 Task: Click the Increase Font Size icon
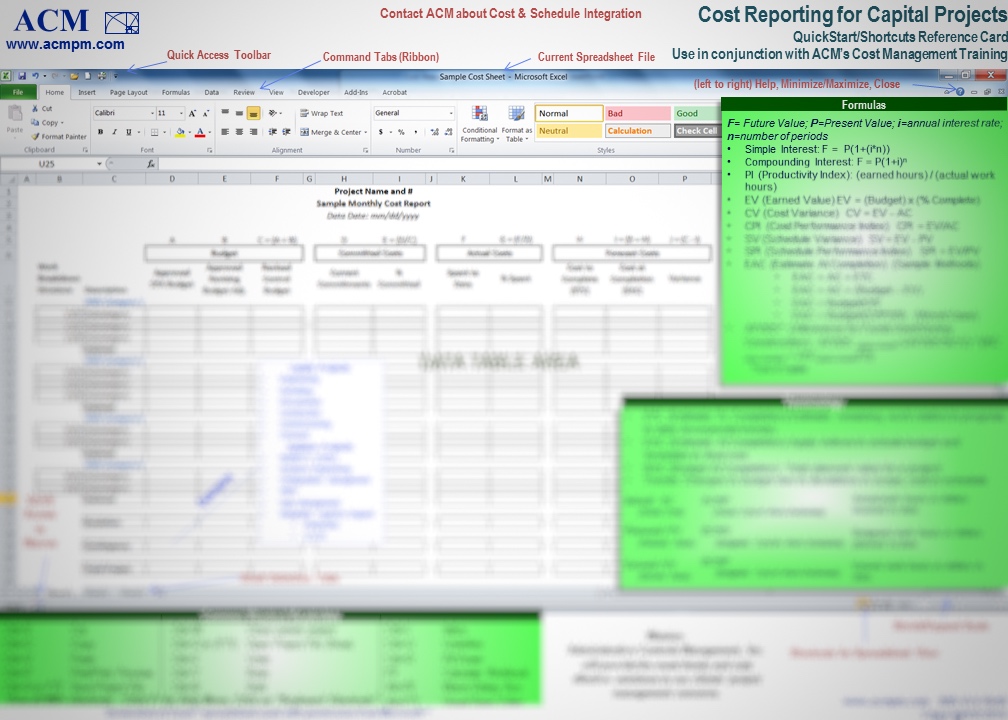(192, 113)
